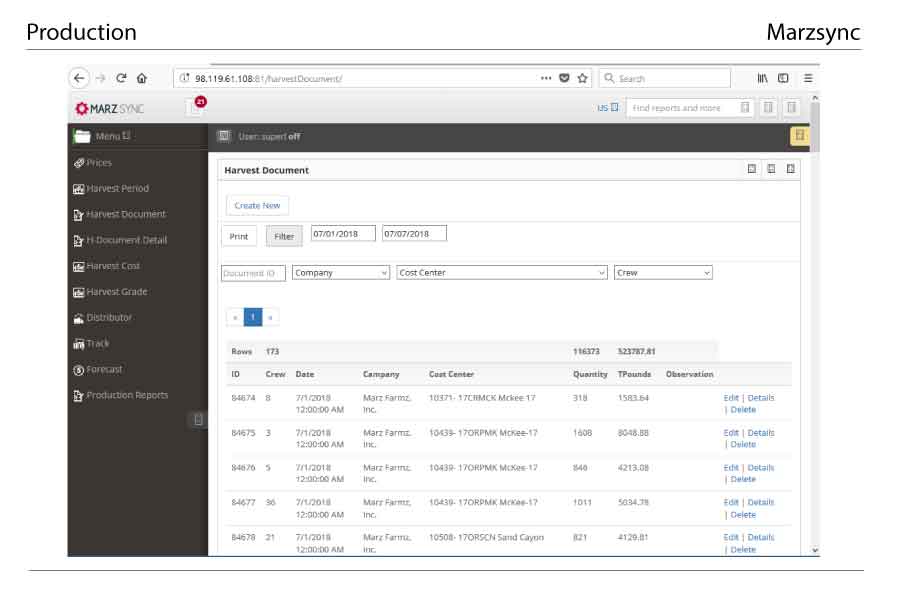Open the Cost Center dropdown
The width and height of the screenshot is (900, 600).
pyautogui.click(x=501, y=272)
